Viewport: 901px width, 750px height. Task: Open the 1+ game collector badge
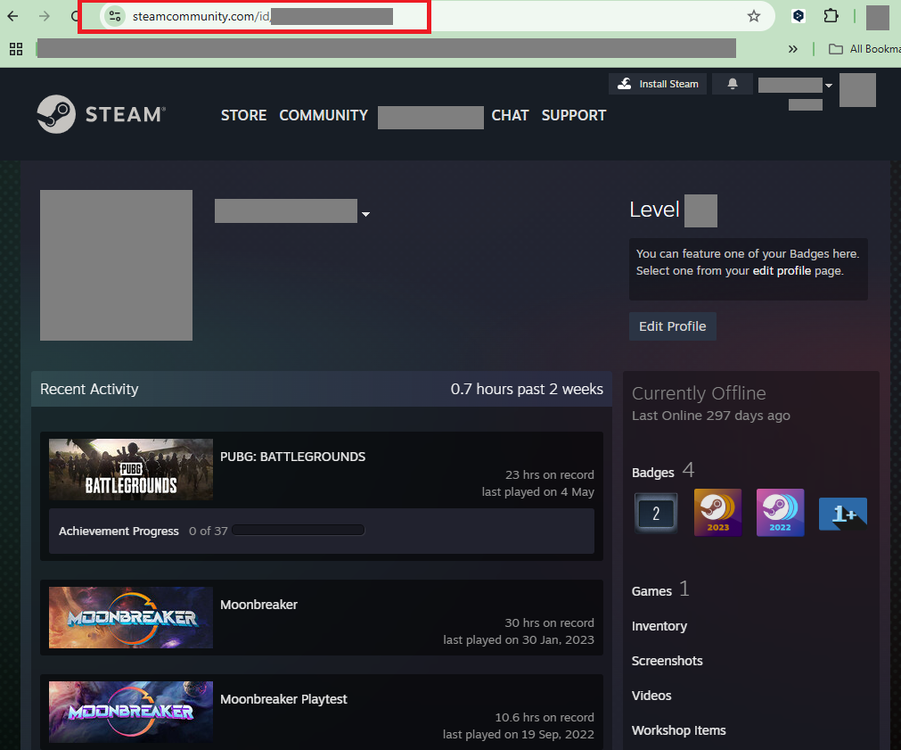coord(842,513)
